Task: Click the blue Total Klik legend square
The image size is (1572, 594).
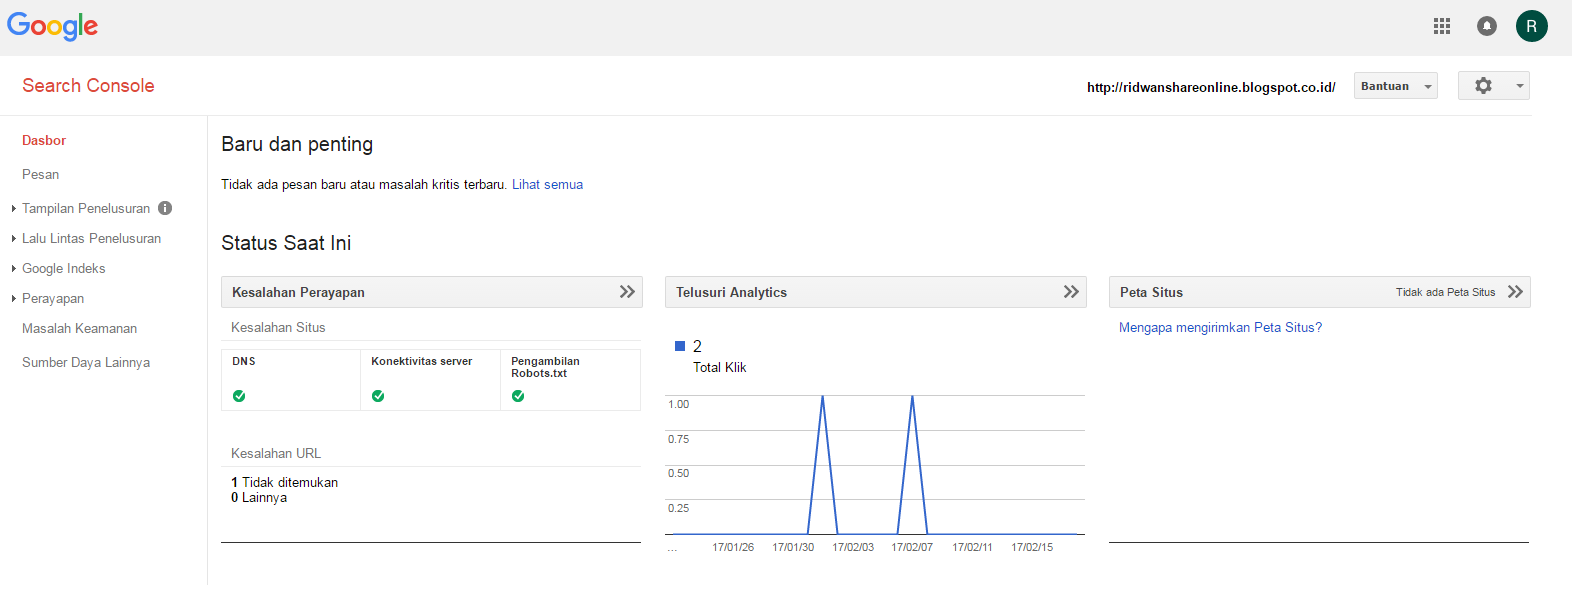Action: (680, 346)
